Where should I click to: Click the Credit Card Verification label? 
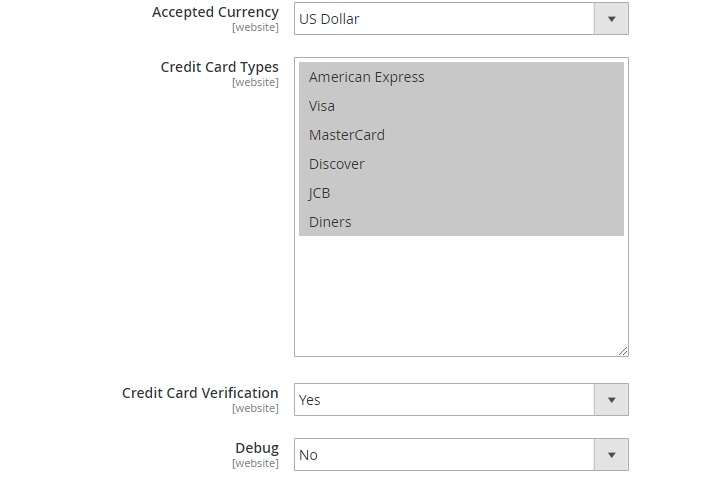click(x=200, y=393)
